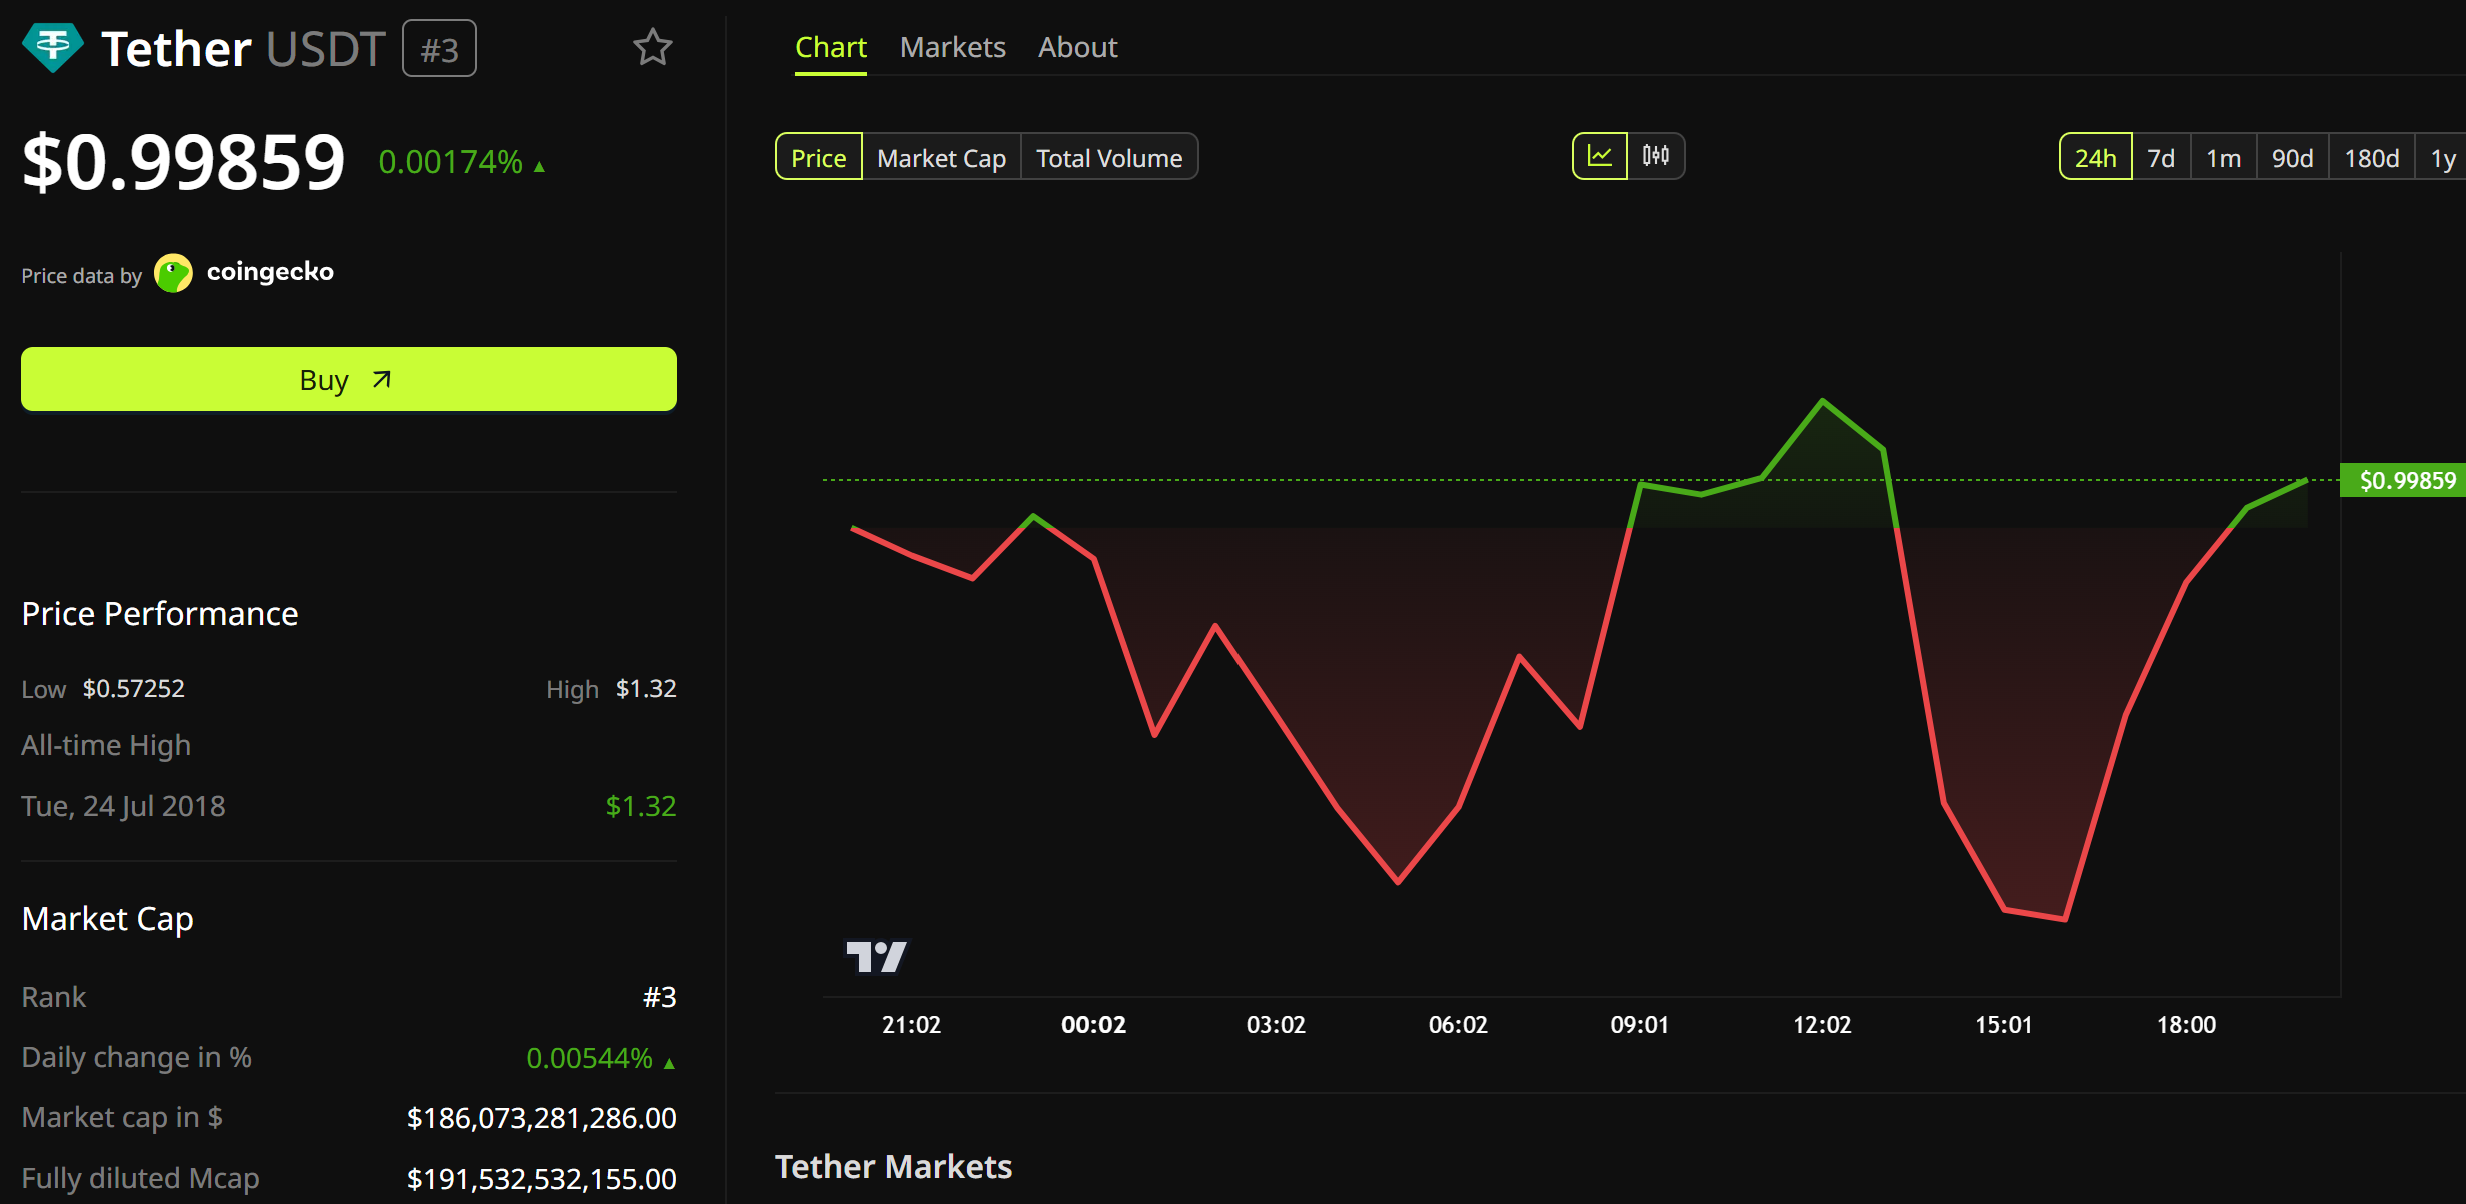Screen dimensions: 2466x1204
Task: Click the Tether Markets heading
Action: click(x=893, y=1167)
